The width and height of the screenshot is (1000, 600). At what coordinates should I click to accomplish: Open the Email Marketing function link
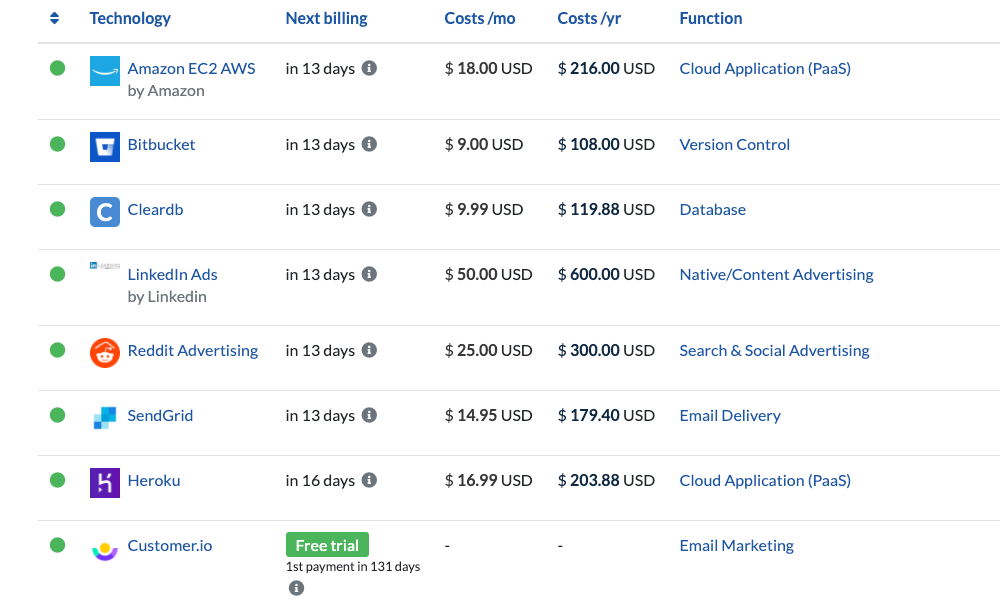pos(737,546)
